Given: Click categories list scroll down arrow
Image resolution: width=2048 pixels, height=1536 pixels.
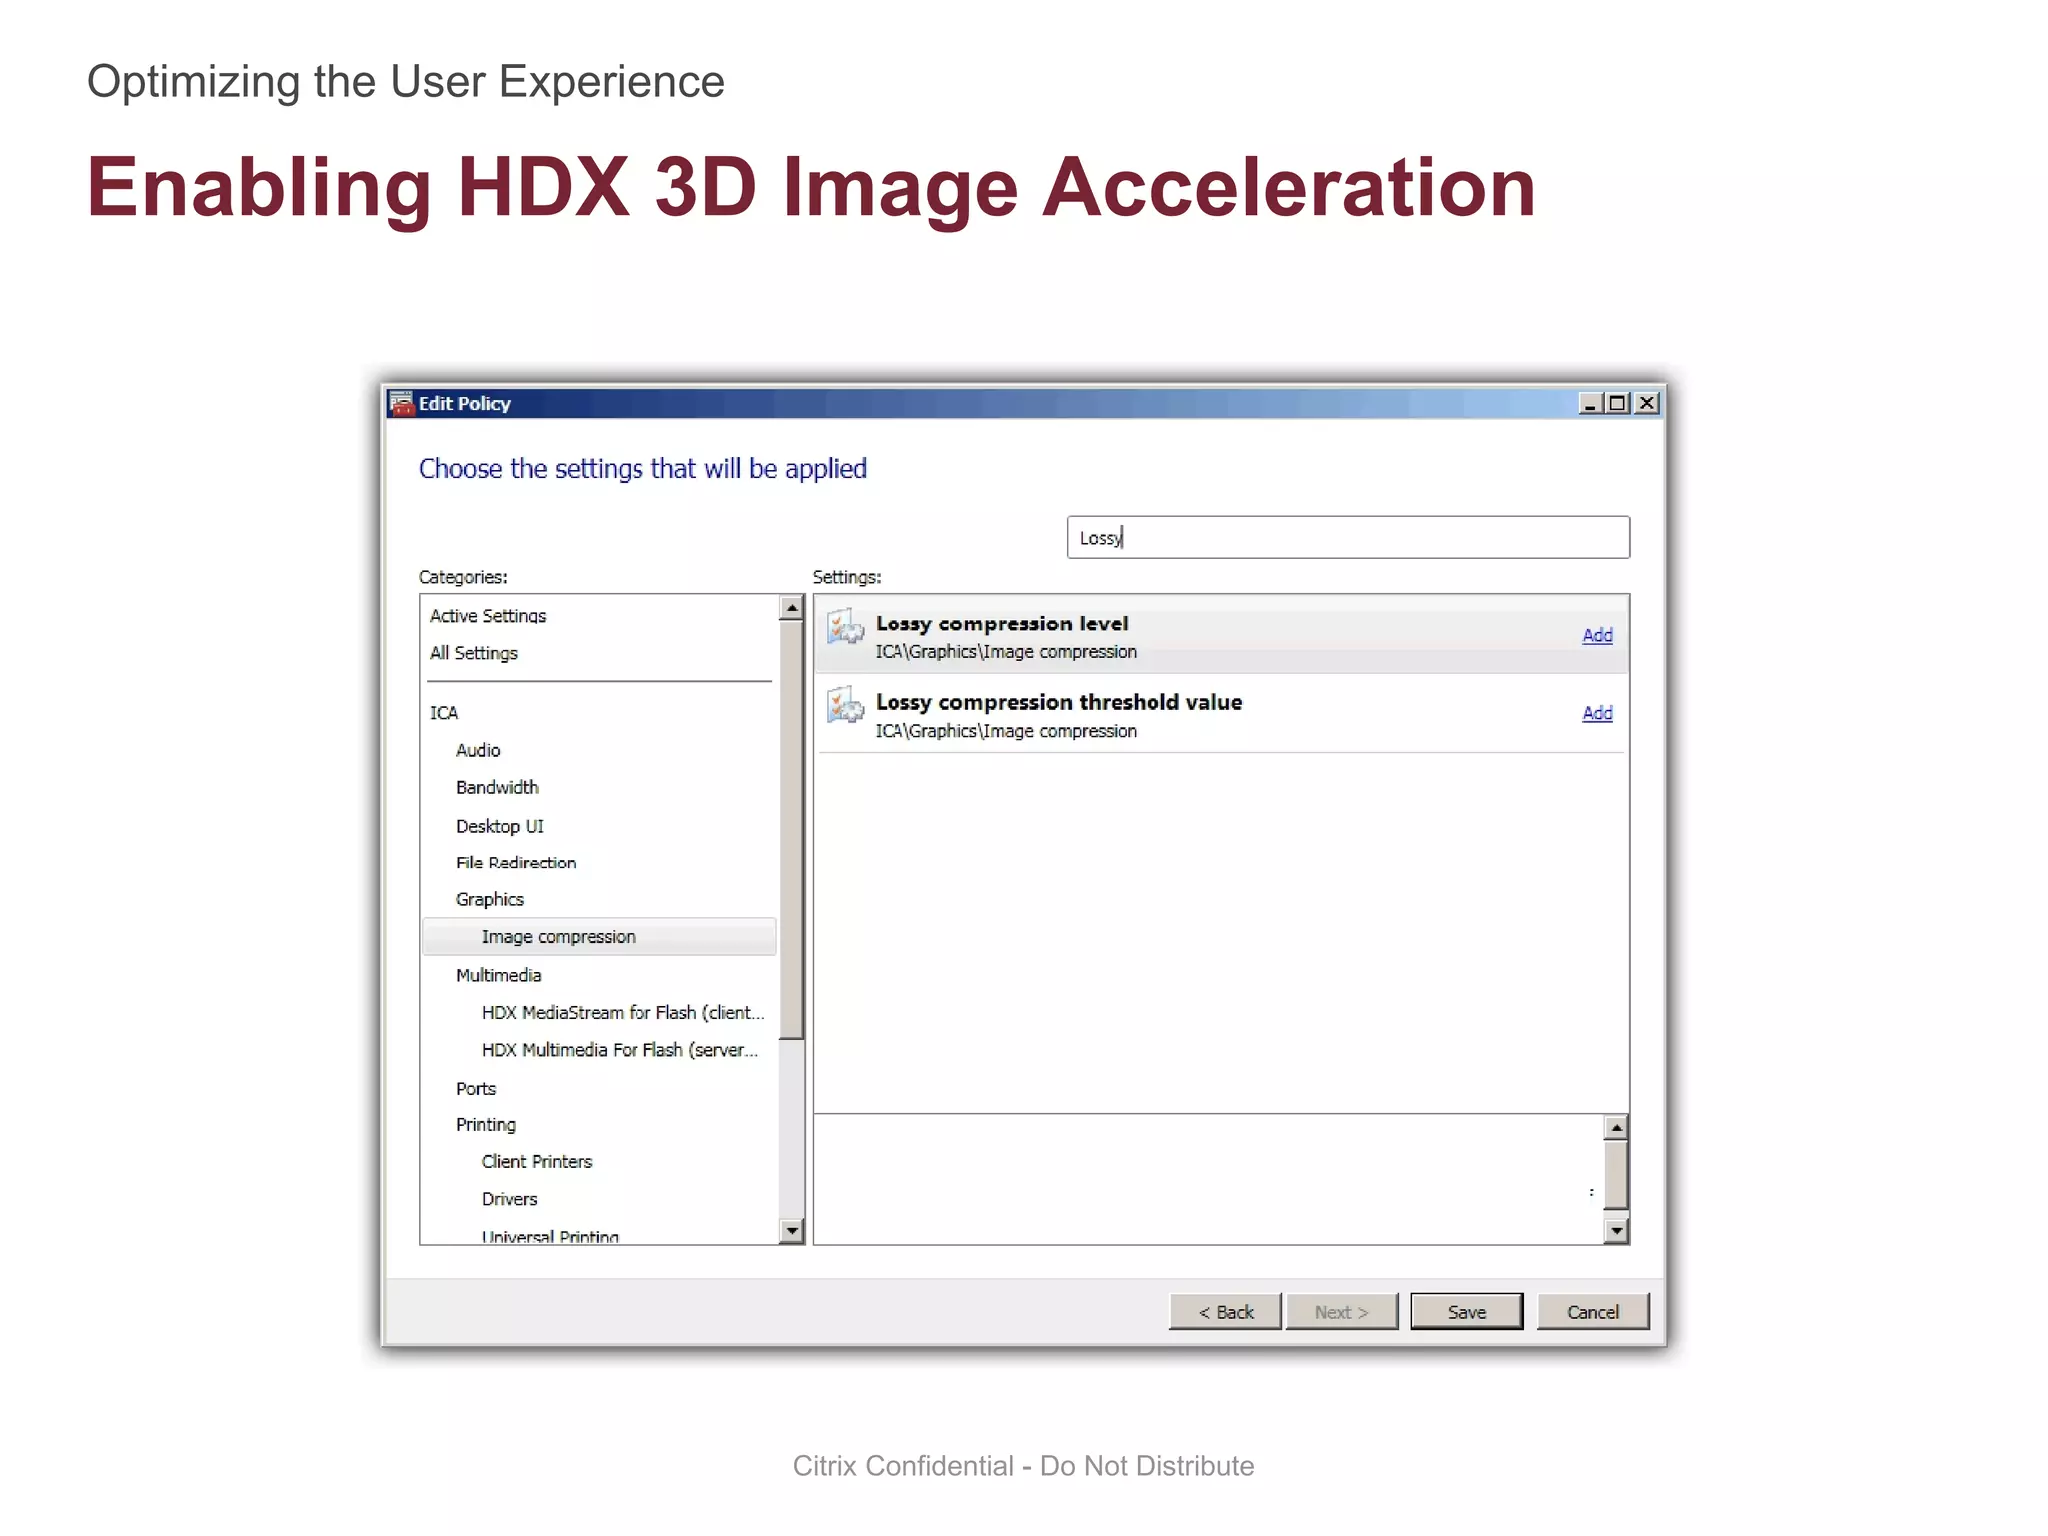Looking at the screenshot, I should [792, 1231].
